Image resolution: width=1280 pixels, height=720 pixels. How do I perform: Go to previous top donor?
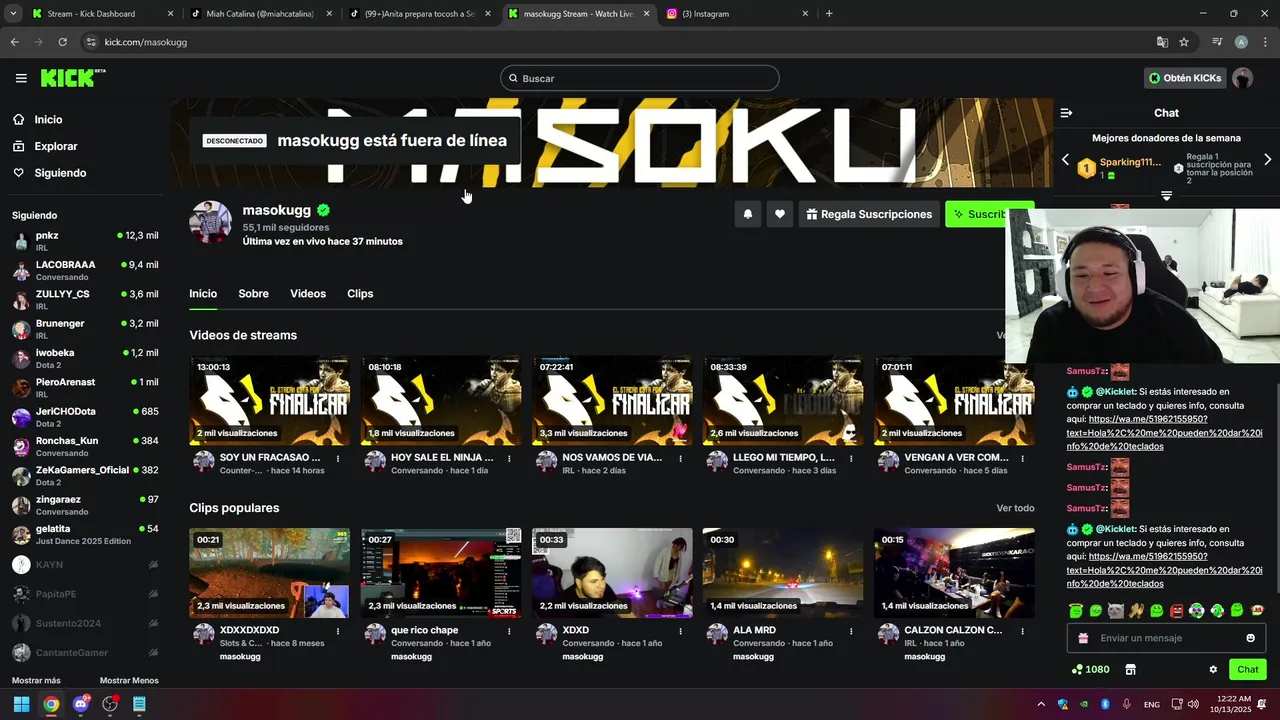[x=1065, y=160]
